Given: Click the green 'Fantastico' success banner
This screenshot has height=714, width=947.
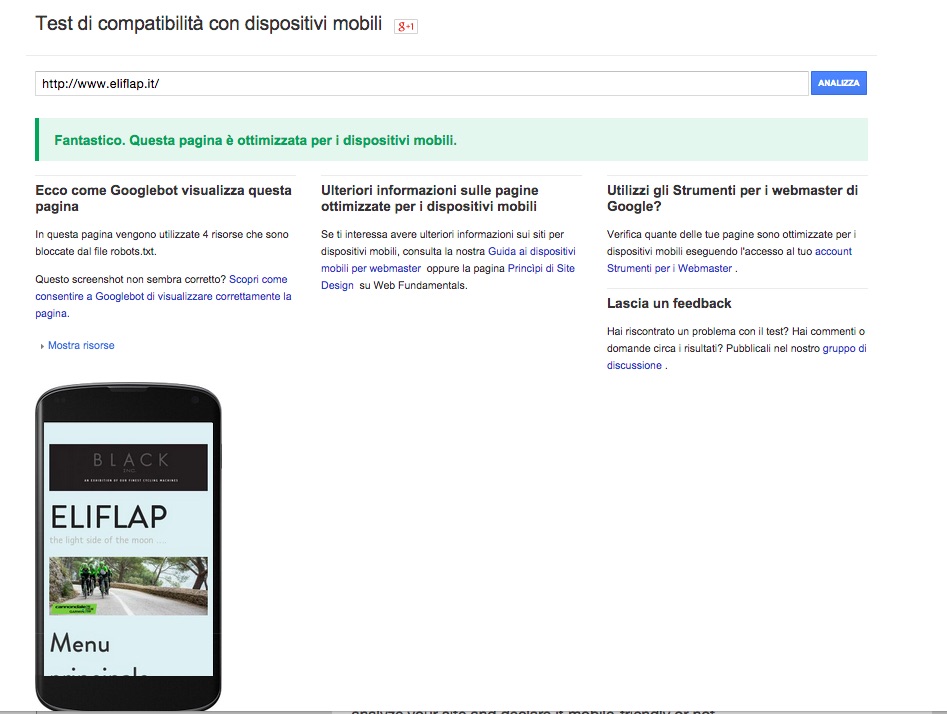Looking at the screenshot, I should [x=451, y=140].
